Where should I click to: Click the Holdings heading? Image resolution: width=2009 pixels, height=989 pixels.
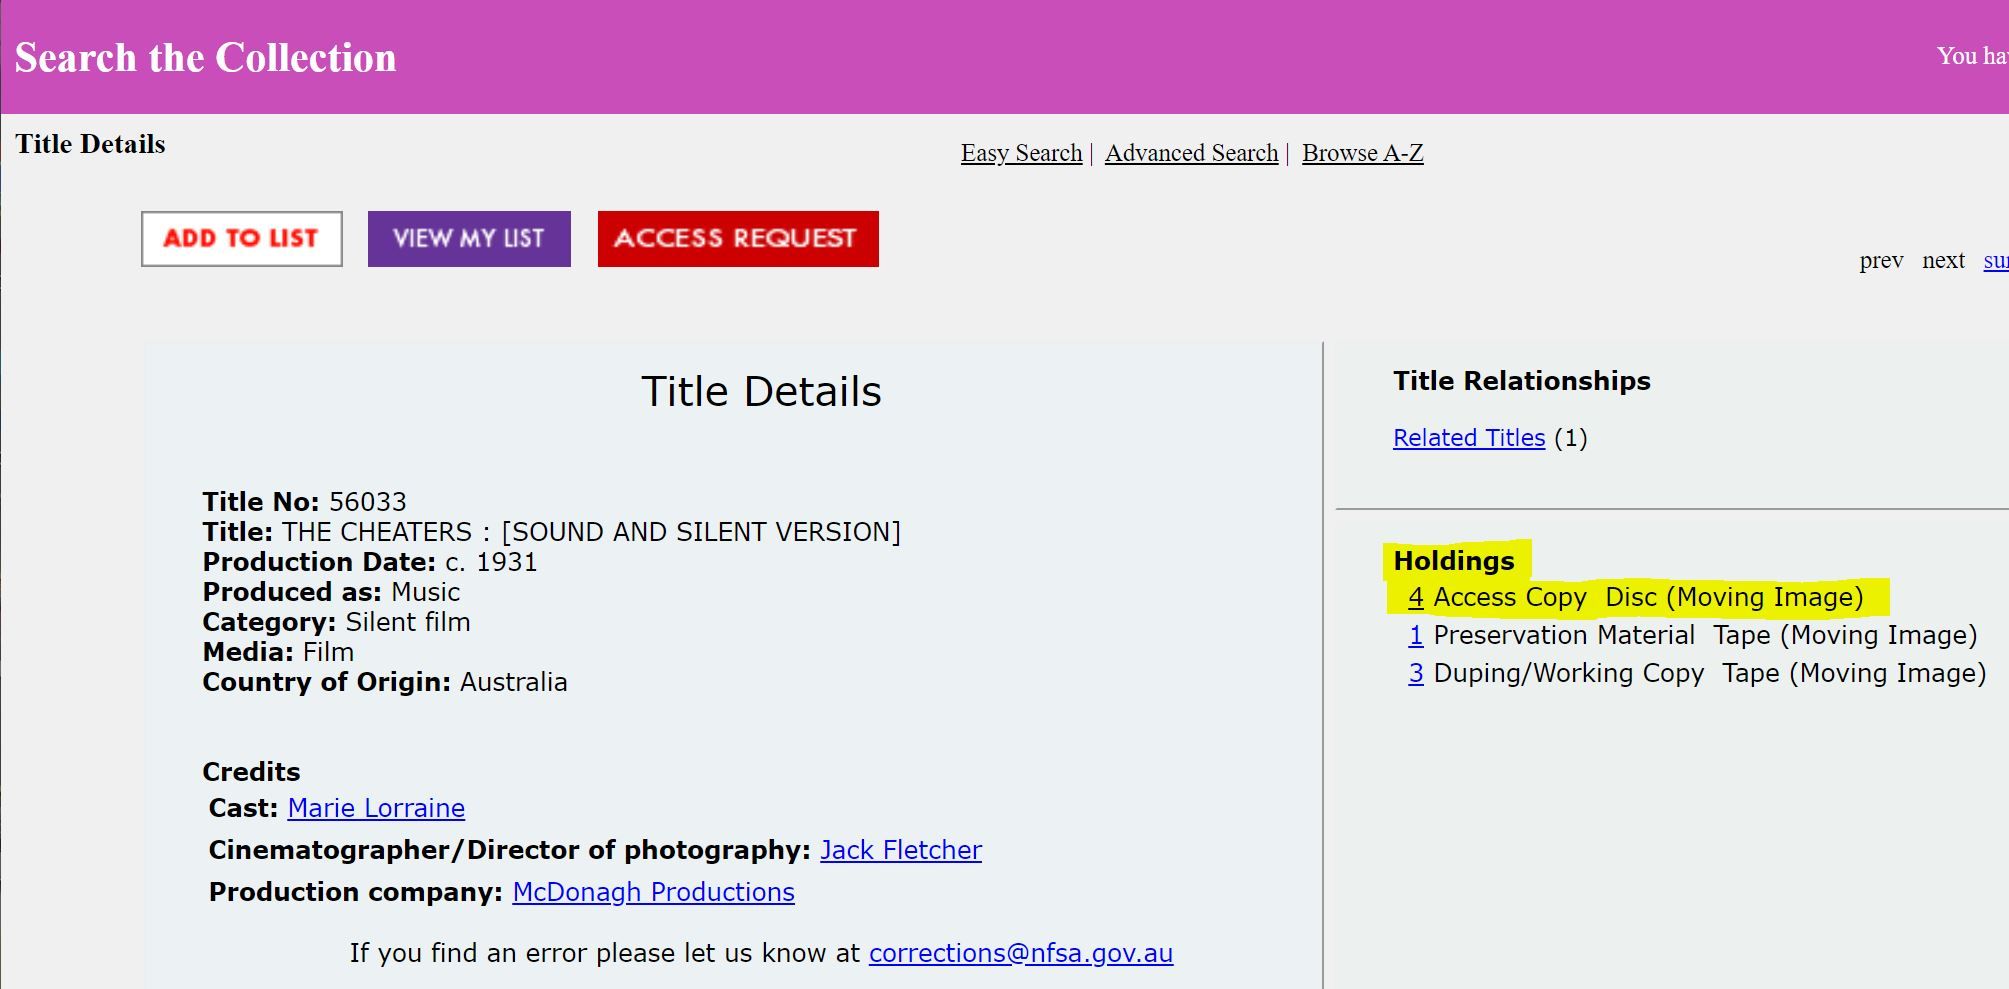pyautogui.click(x=1454, y=561)
